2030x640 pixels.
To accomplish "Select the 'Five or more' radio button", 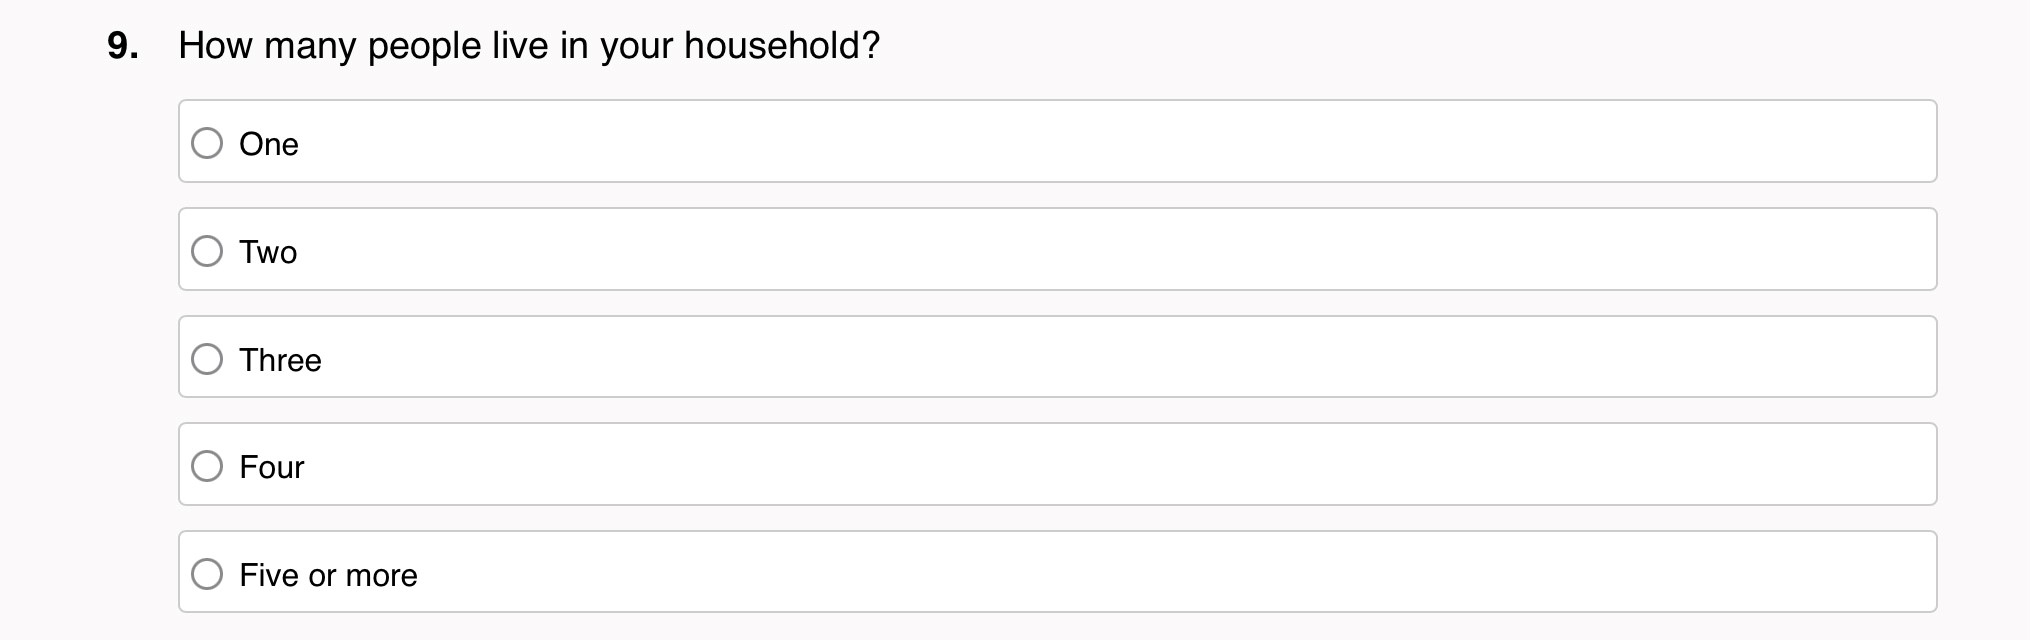I will tap(207, 574).
